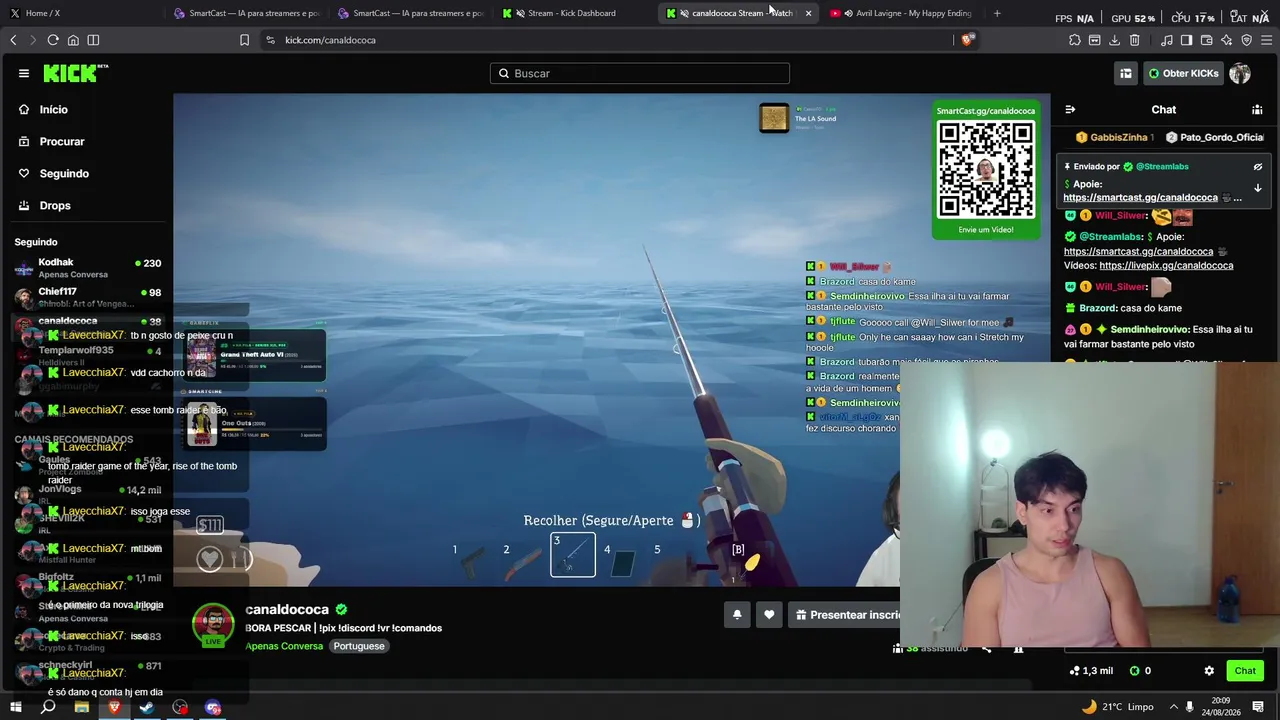
Task: Open livepix.gg/canaldococa link in chat
Action: [1166, 266]
